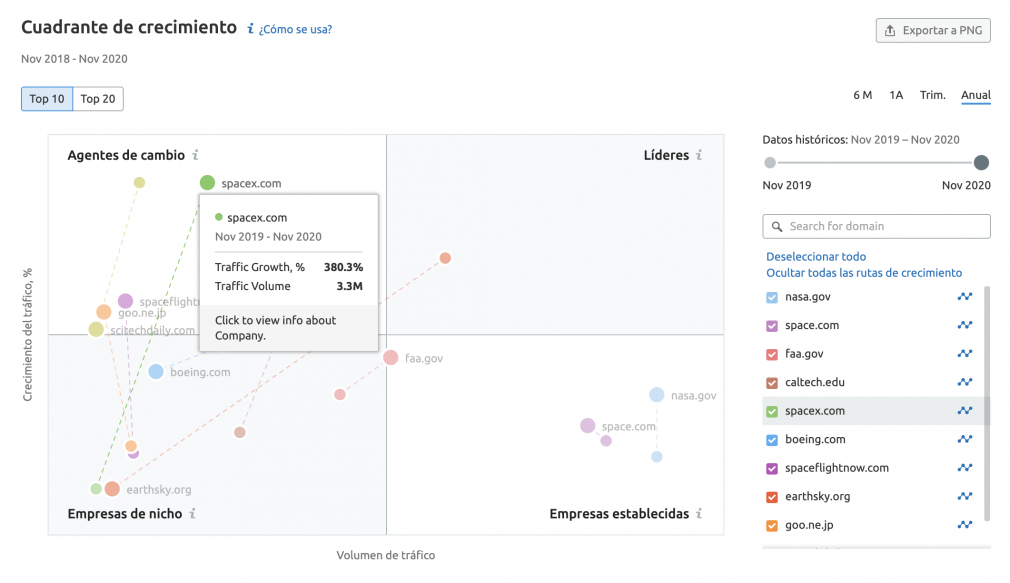Click the faa.gov bubble on chart
The image size is (1010, 583).
click(x=390, y=358)
